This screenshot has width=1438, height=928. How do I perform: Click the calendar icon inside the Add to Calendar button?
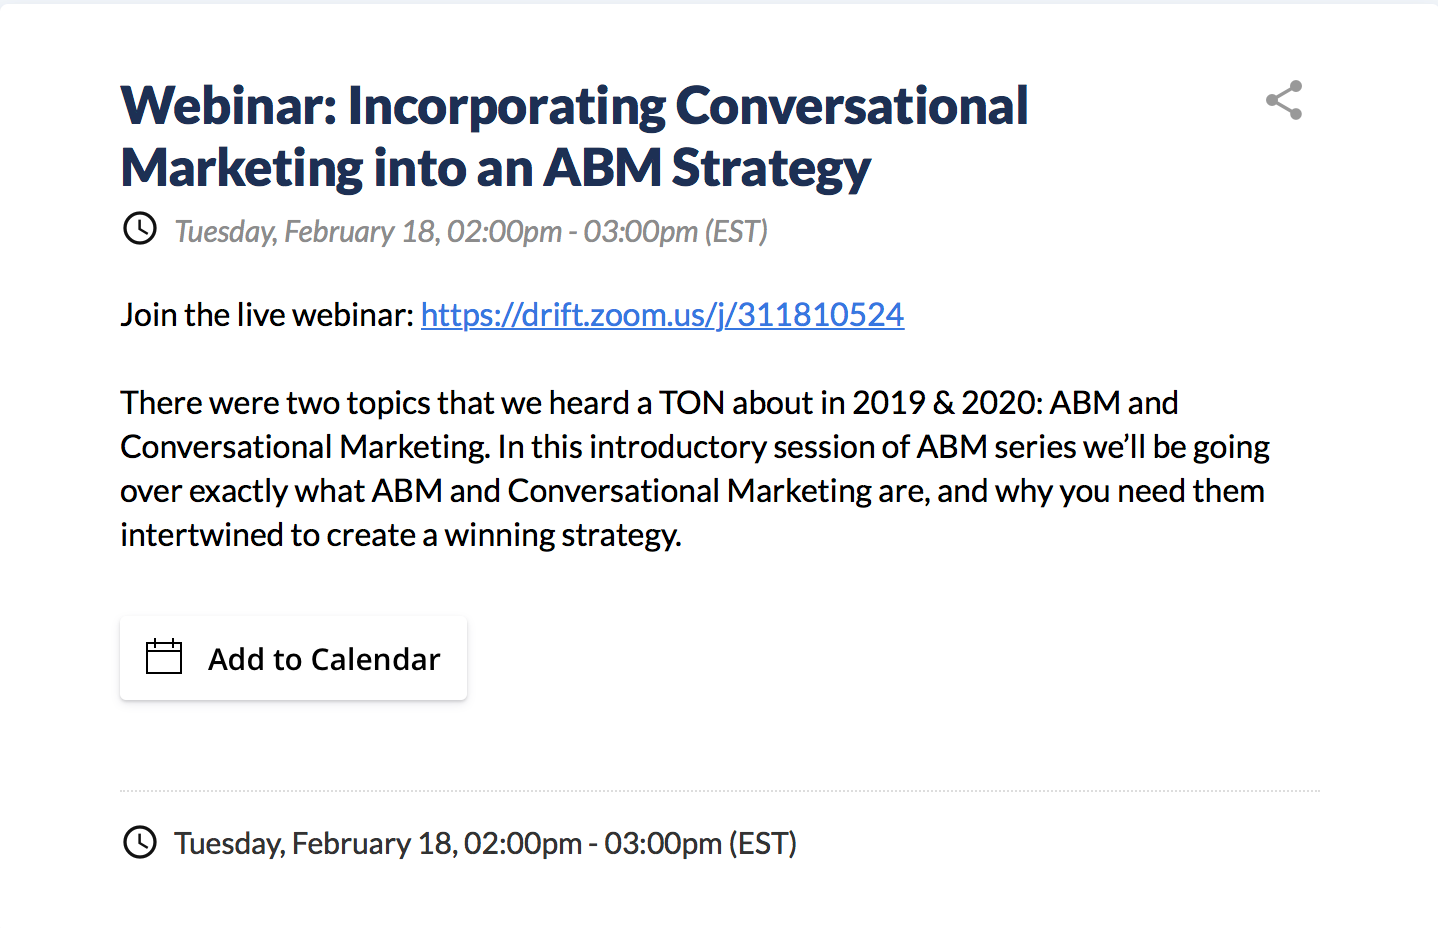pos(164,657)
